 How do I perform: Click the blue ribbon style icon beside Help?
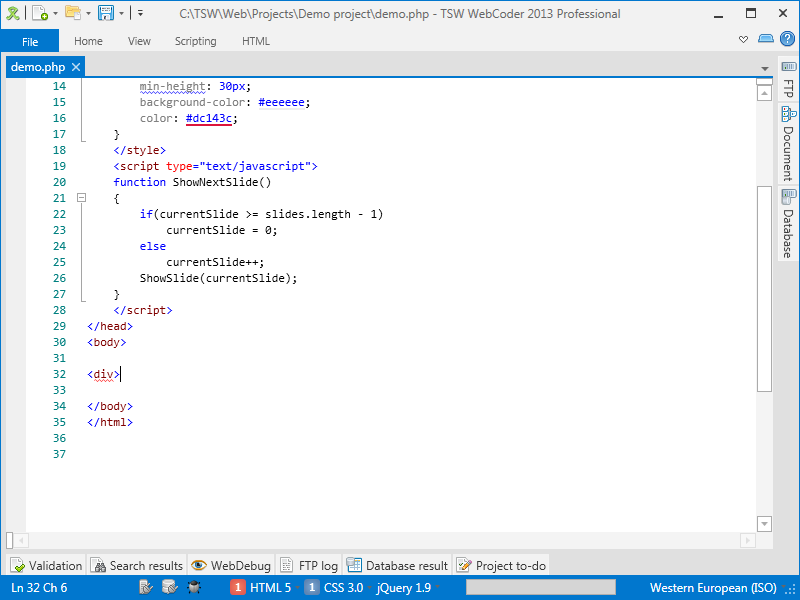(765, 40)
